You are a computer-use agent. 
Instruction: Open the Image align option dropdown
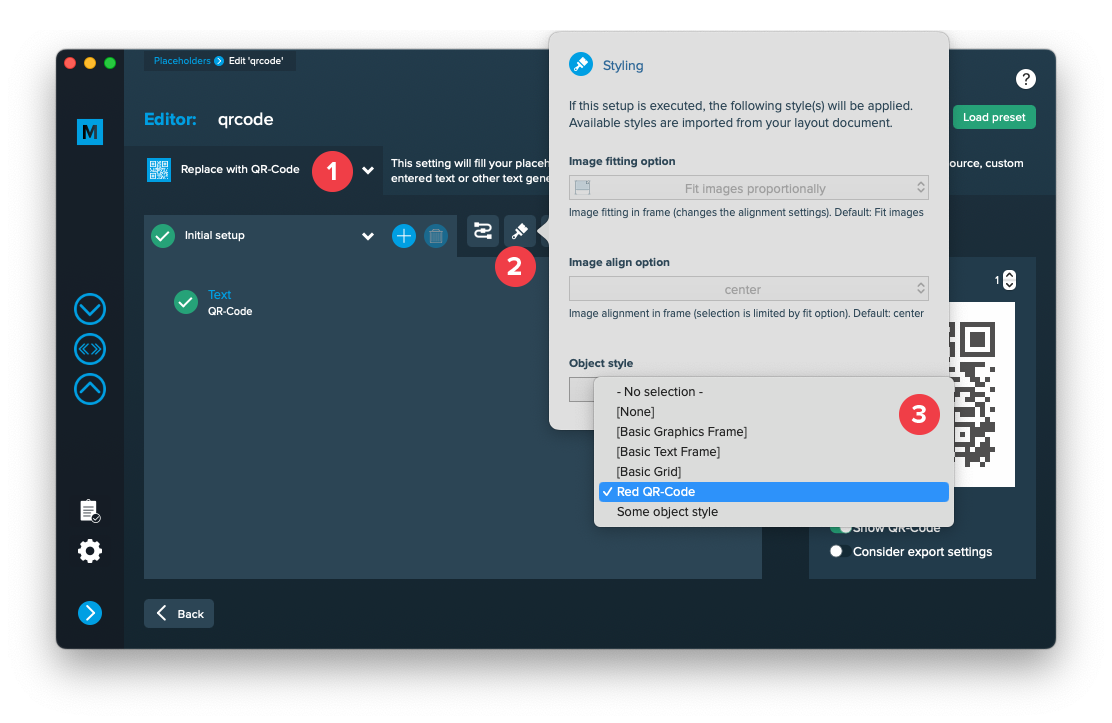(x=748, y=289)
